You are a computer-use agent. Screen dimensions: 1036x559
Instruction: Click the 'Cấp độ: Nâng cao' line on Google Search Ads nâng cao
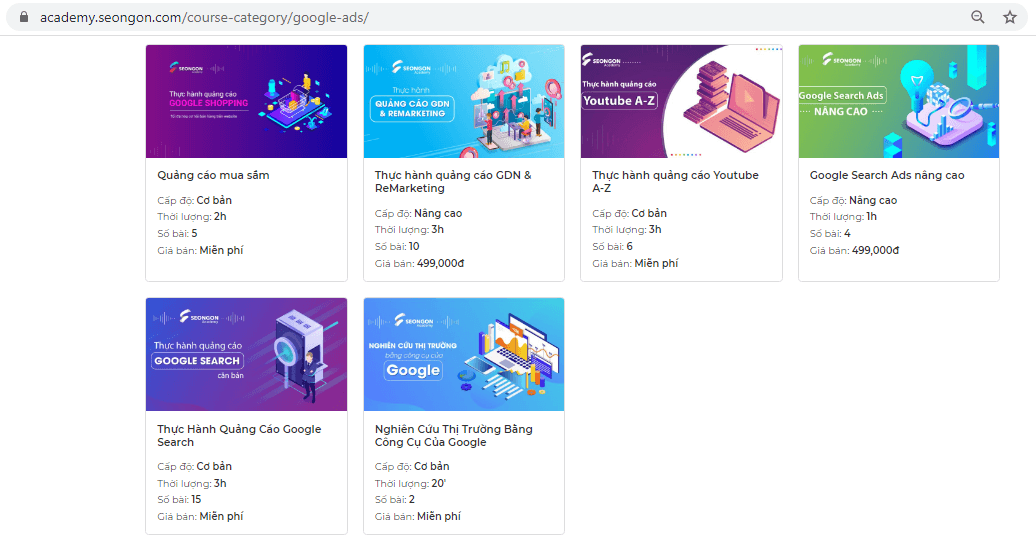(x=854, y=200)
